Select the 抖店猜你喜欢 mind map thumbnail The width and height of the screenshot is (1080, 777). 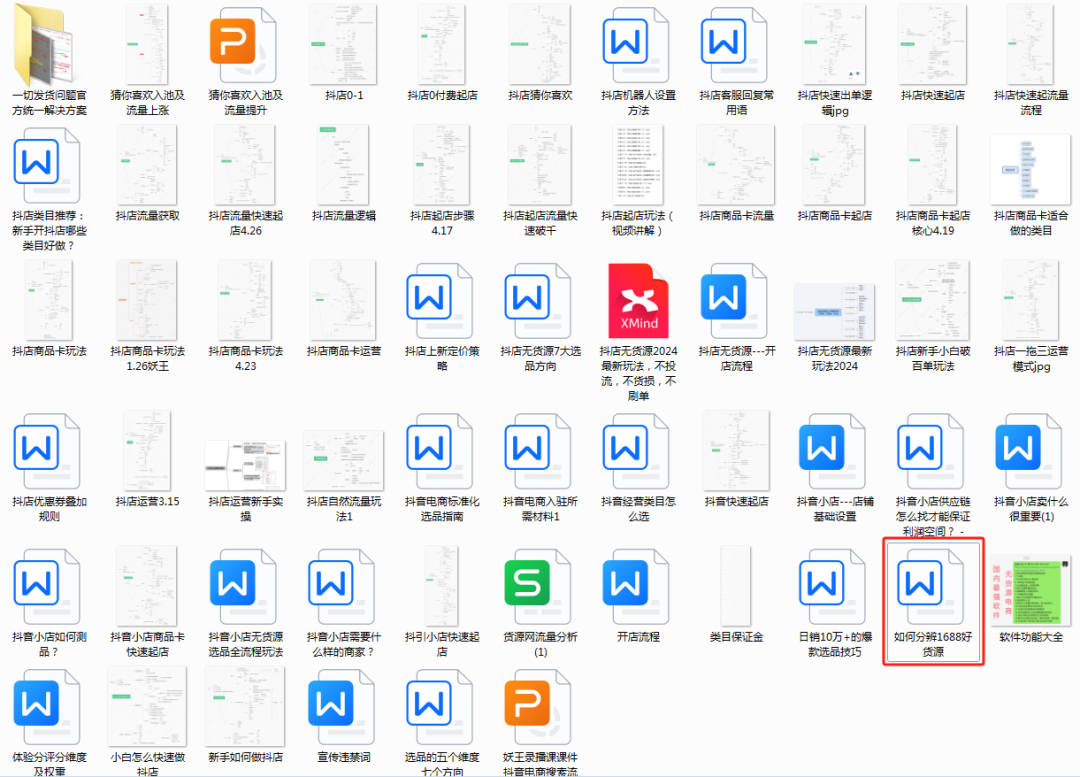(x=540, y=44)
